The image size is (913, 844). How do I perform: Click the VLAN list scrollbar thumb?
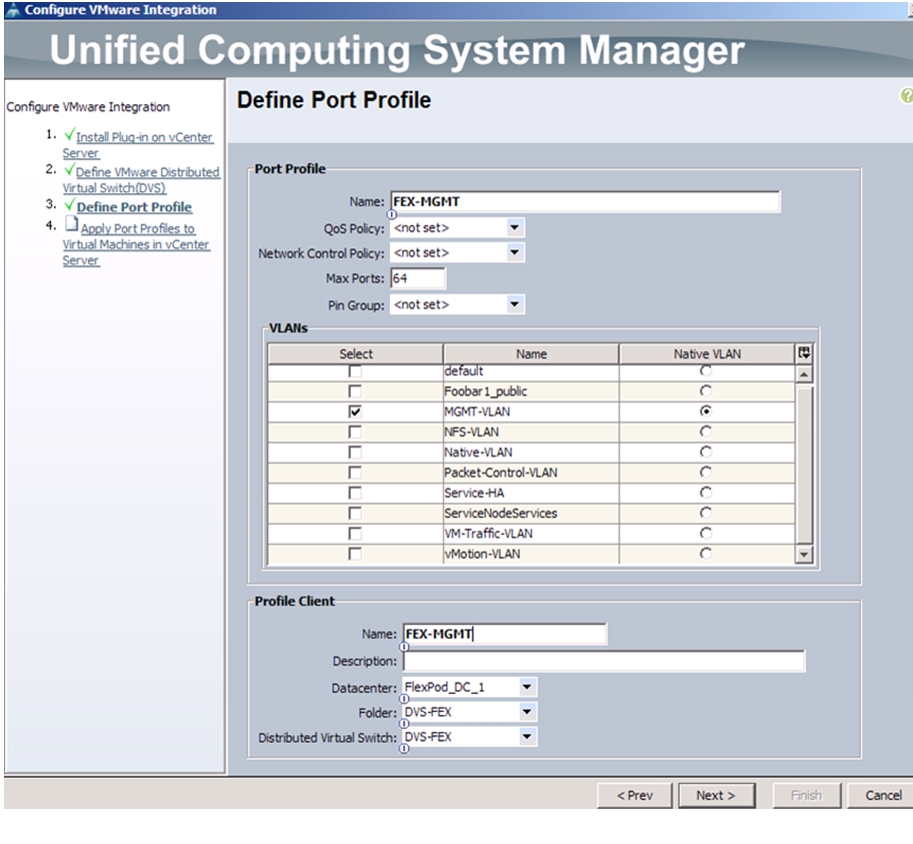tap(804, 464)
